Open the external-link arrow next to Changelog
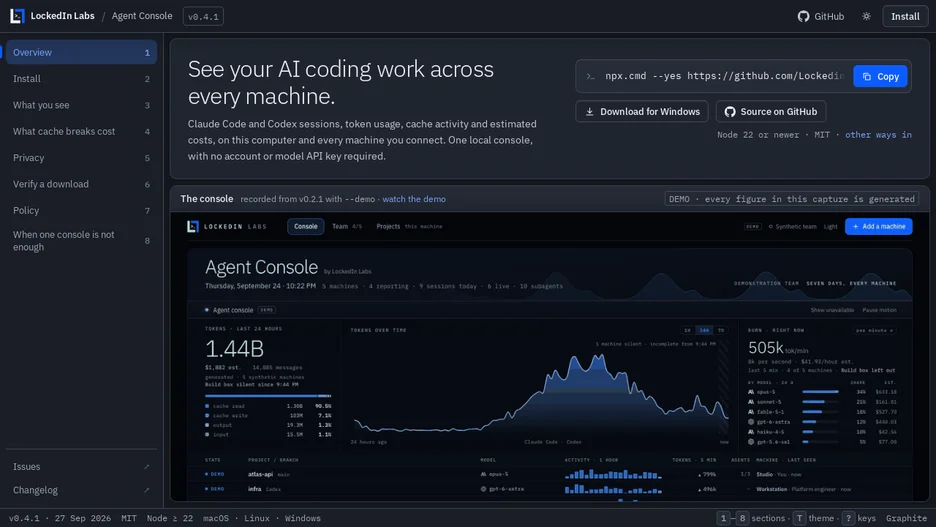 [x=147, y=490]
